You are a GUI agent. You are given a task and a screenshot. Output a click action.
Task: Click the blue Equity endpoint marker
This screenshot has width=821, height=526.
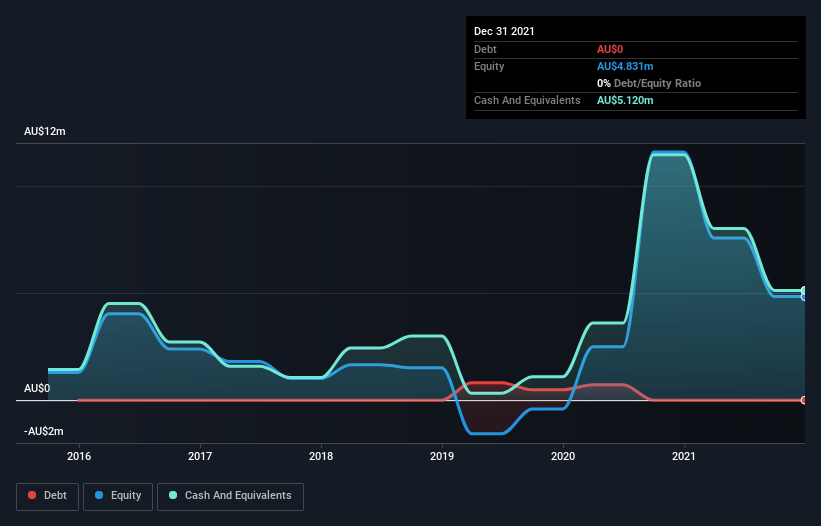(804, 297)
